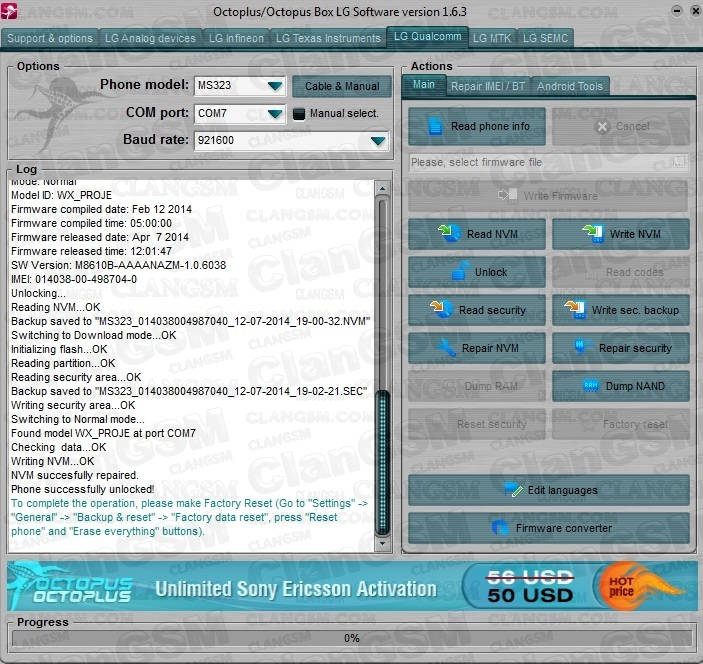Toggle the Manual select checkbox
Viewport: 703px width, 664px height.
299,113
